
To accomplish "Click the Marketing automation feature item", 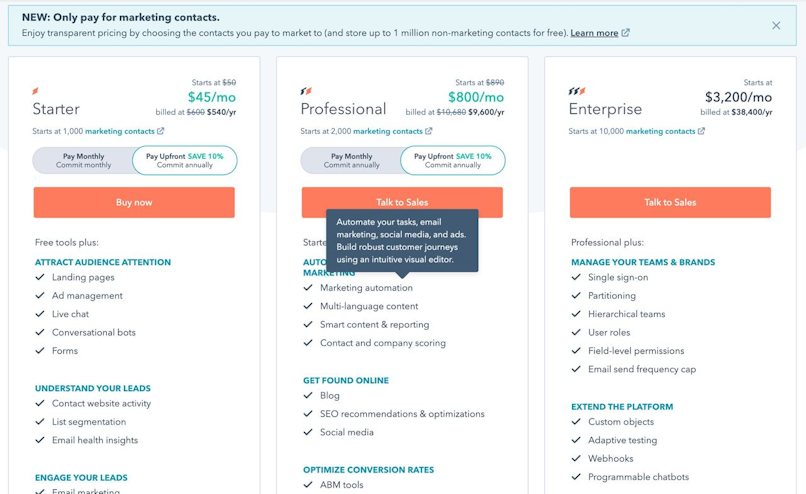I will 366,288.
